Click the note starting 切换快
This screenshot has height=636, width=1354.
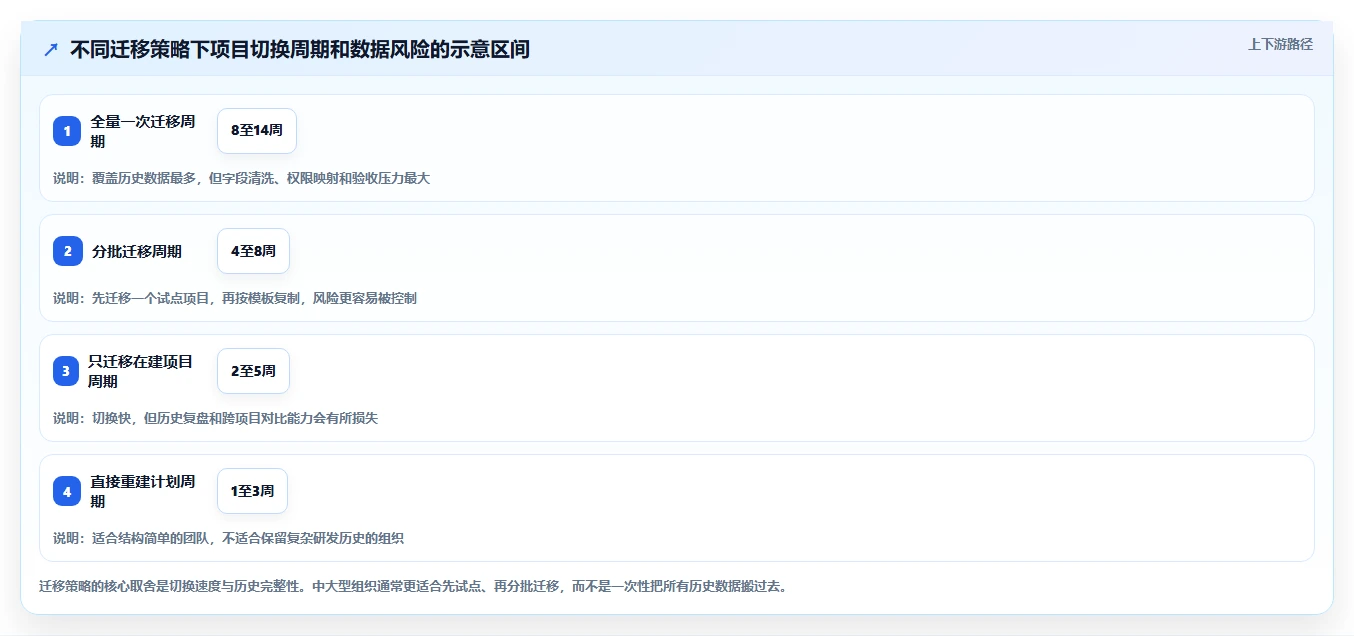(x=215, y=418)
